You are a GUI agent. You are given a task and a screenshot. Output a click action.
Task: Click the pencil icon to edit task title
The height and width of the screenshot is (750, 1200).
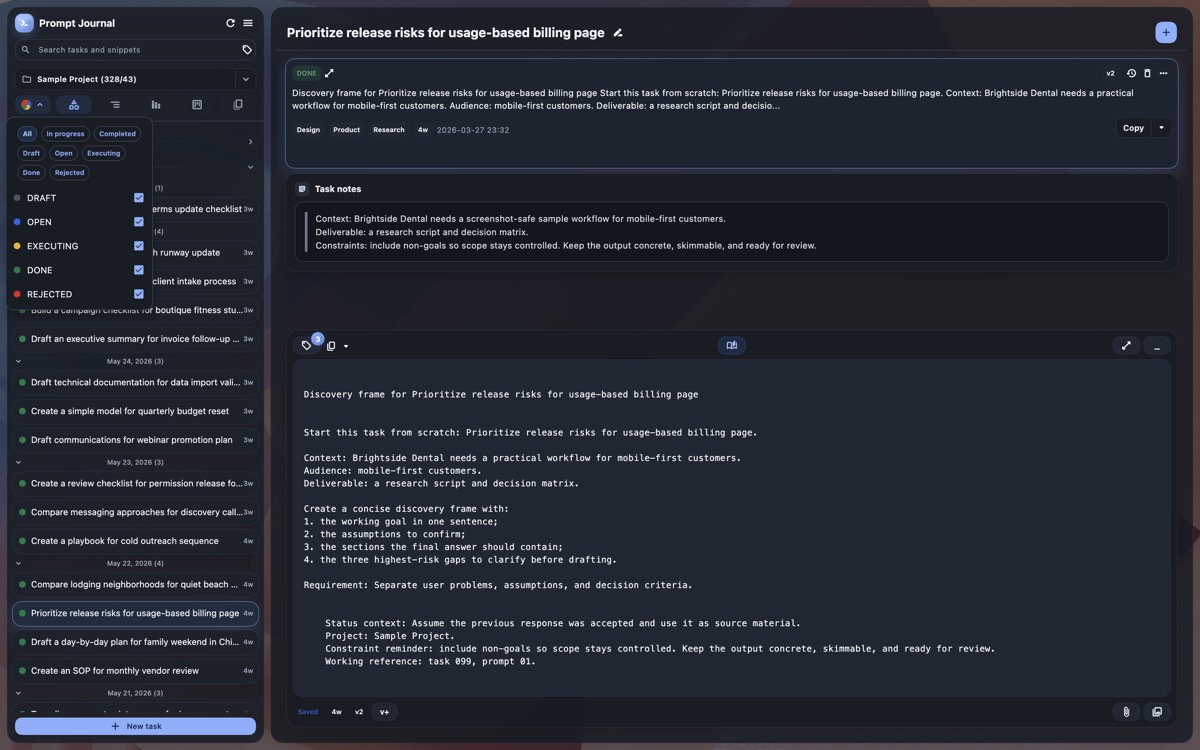pos(618,33)
